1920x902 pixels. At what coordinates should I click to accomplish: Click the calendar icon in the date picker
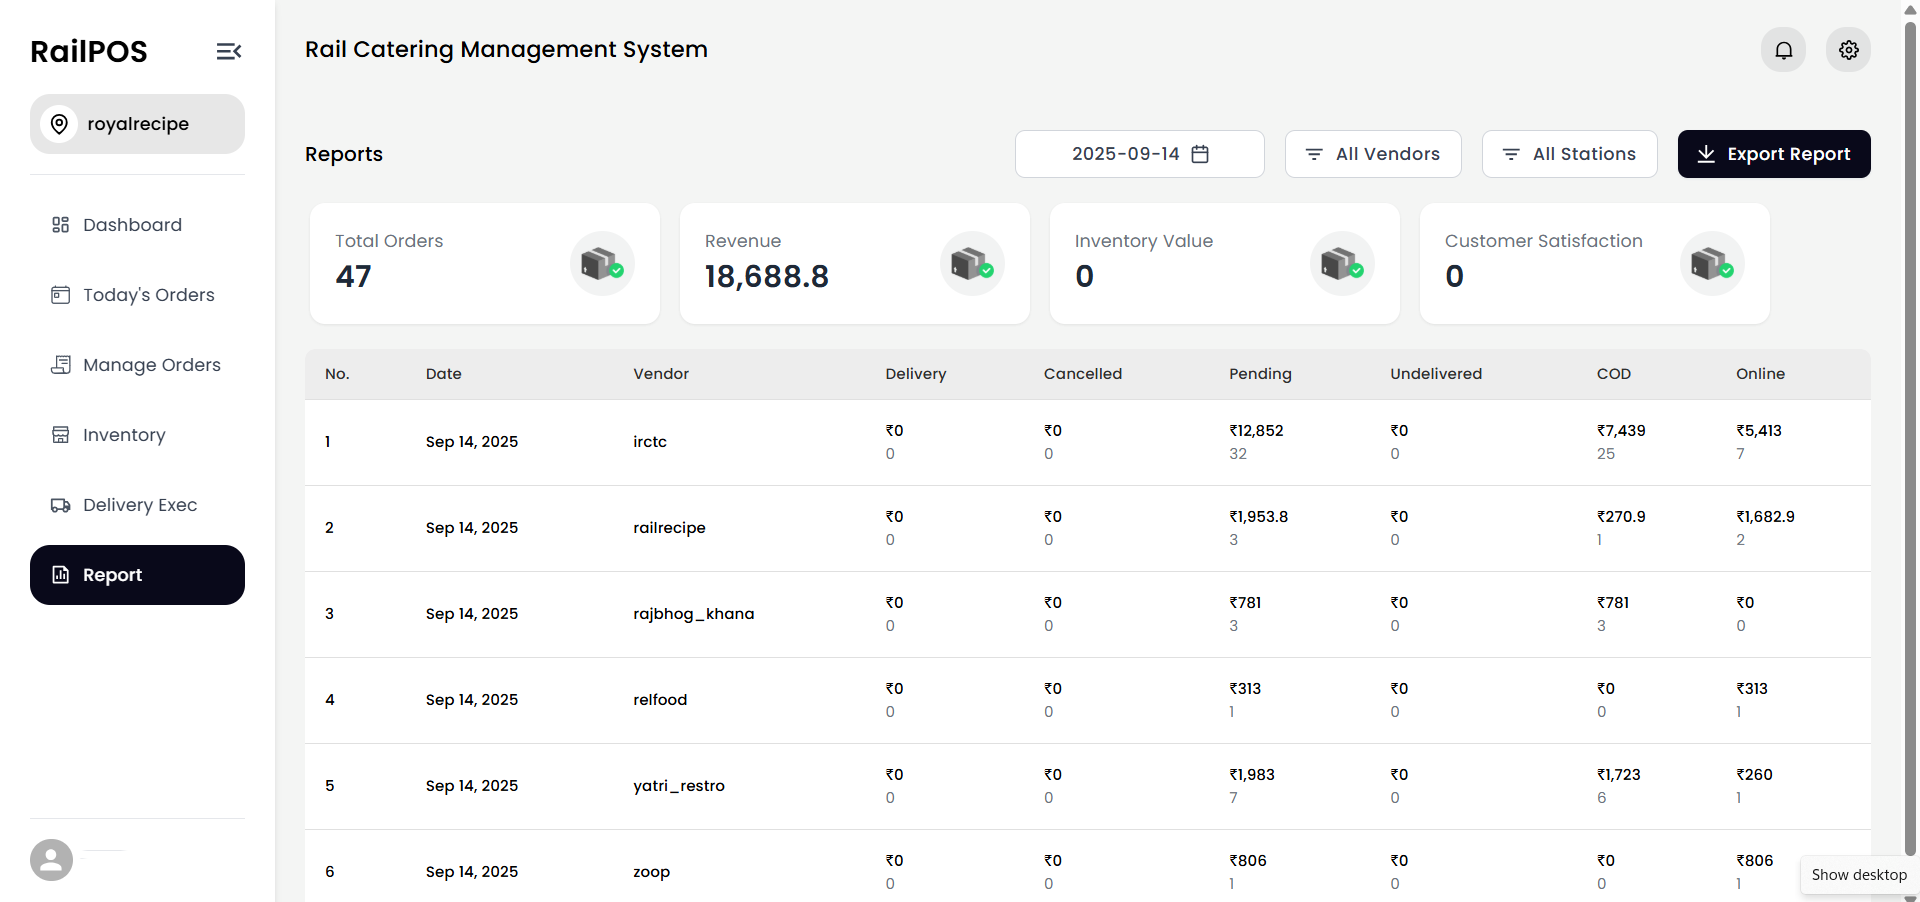[1200, 154]
